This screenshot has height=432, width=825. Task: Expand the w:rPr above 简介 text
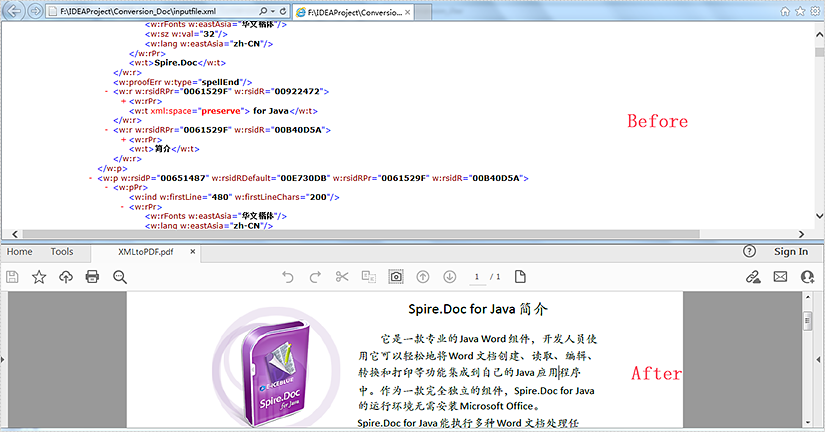coord(123,139)
